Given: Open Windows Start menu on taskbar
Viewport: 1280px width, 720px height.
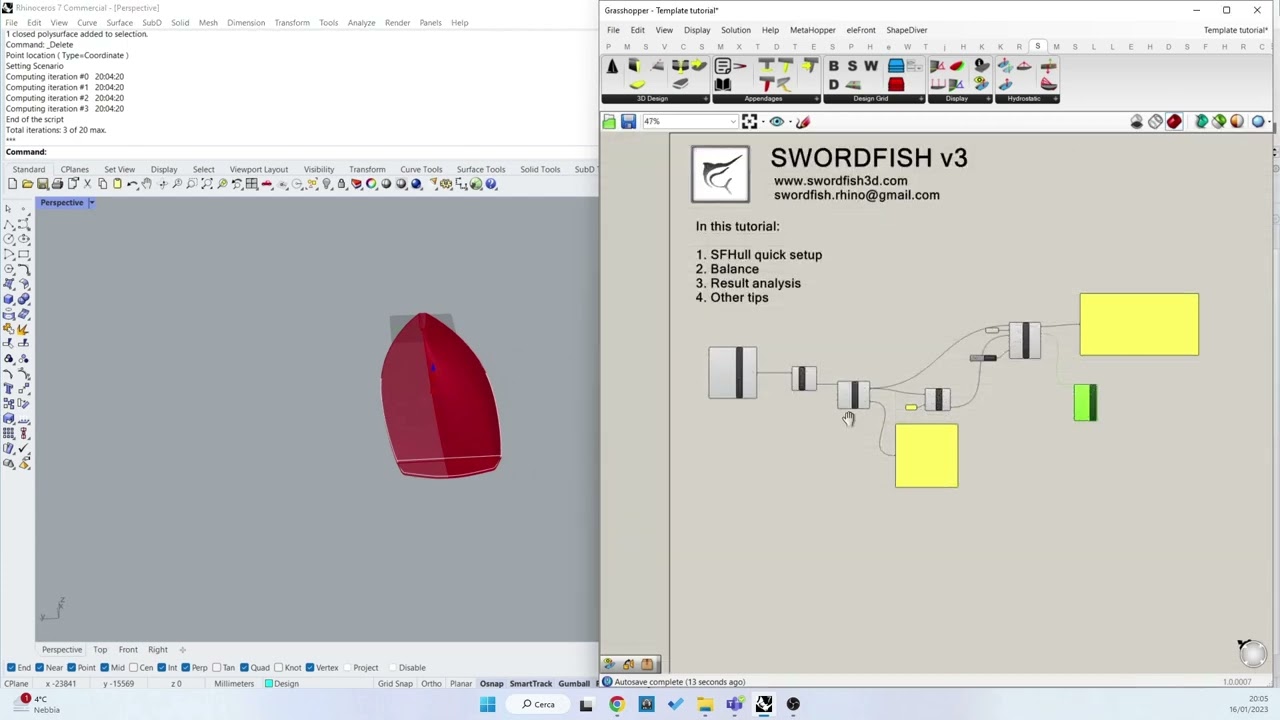Looking at the screenshot, I should pos(487,705).
